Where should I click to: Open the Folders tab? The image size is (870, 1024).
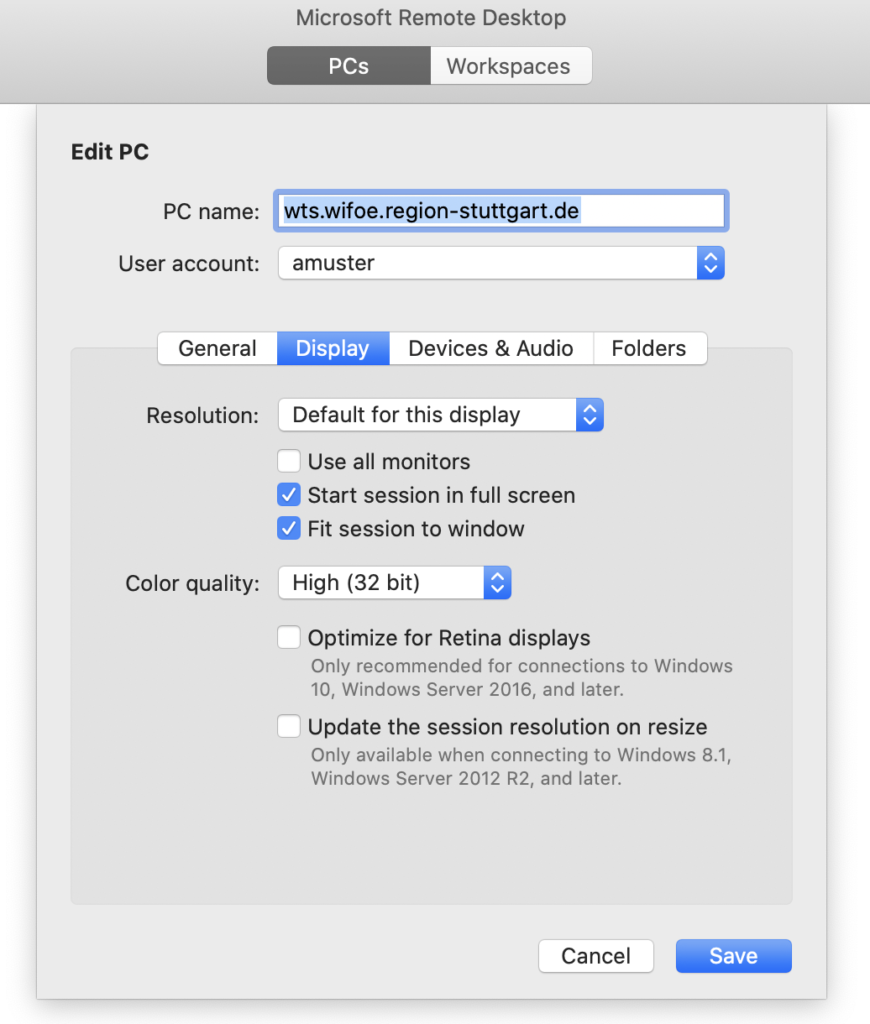pyautogui.click(x=649, y=349)
